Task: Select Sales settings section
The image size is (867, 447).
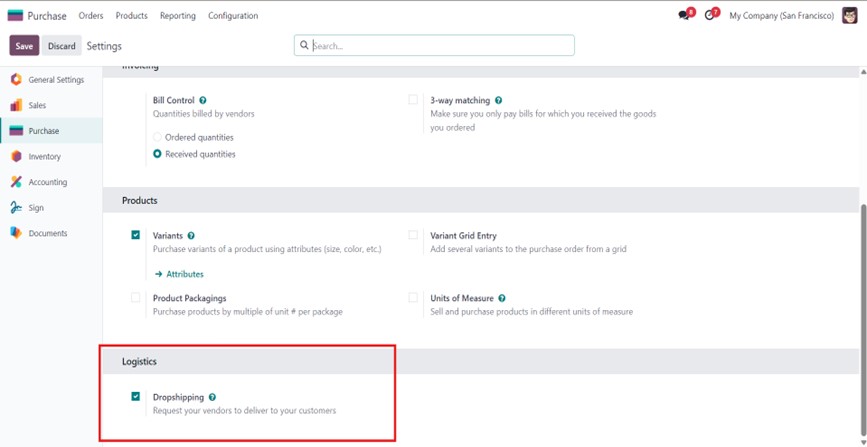Action: pyautogui.click(x=36, y=105)
